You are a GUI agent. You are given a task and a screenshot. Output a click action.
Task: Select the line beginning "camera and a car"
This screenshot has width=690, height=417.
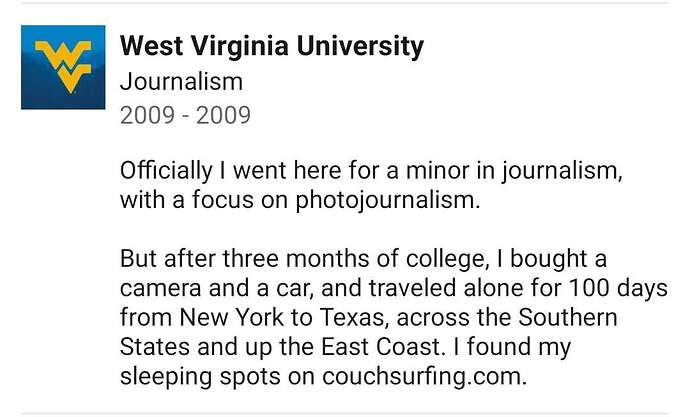tap(394, 289)
